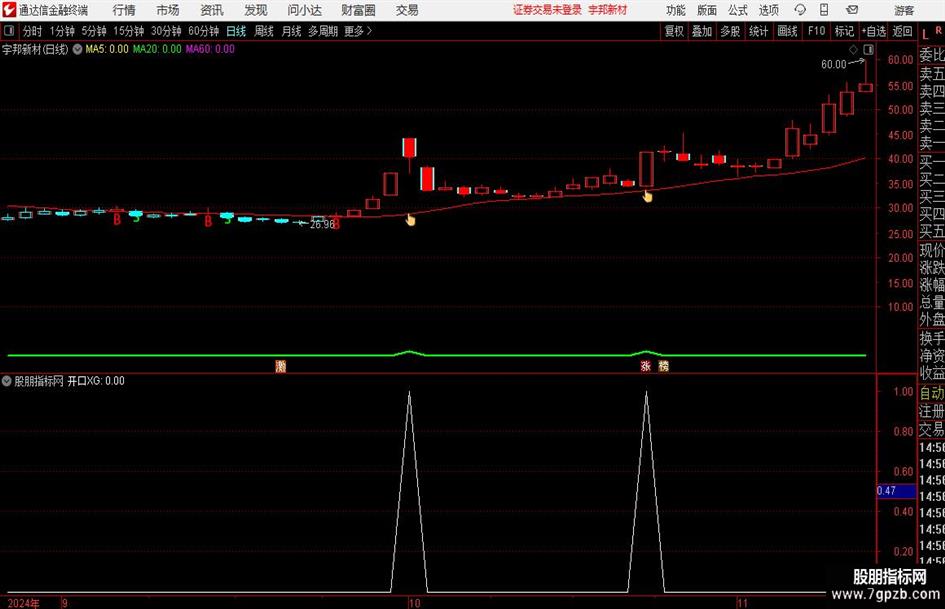Screen dimensions: 945x609
Task: Open the 选项 menu
Action: point(769,10)
